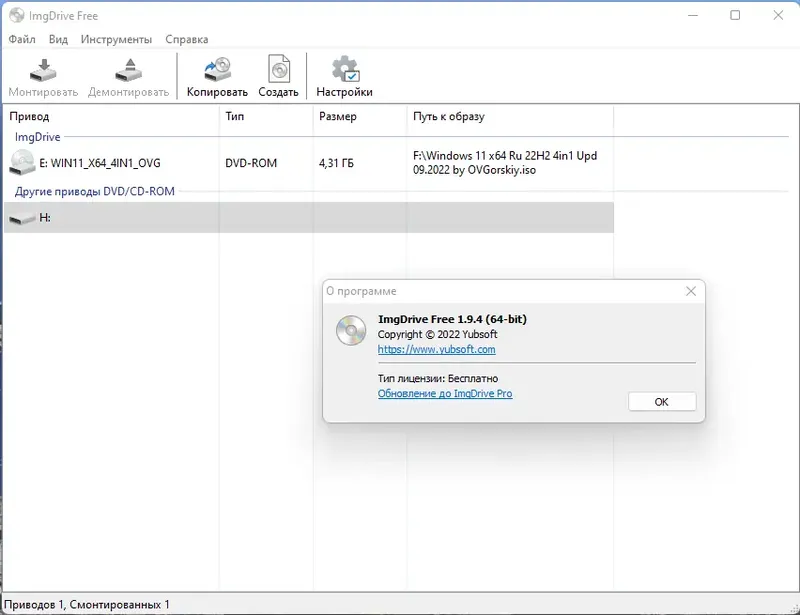Image resolution: width=800 pixels, height=615 pixels.
Task: Open the Справка menu
Action: coord(187,39)
